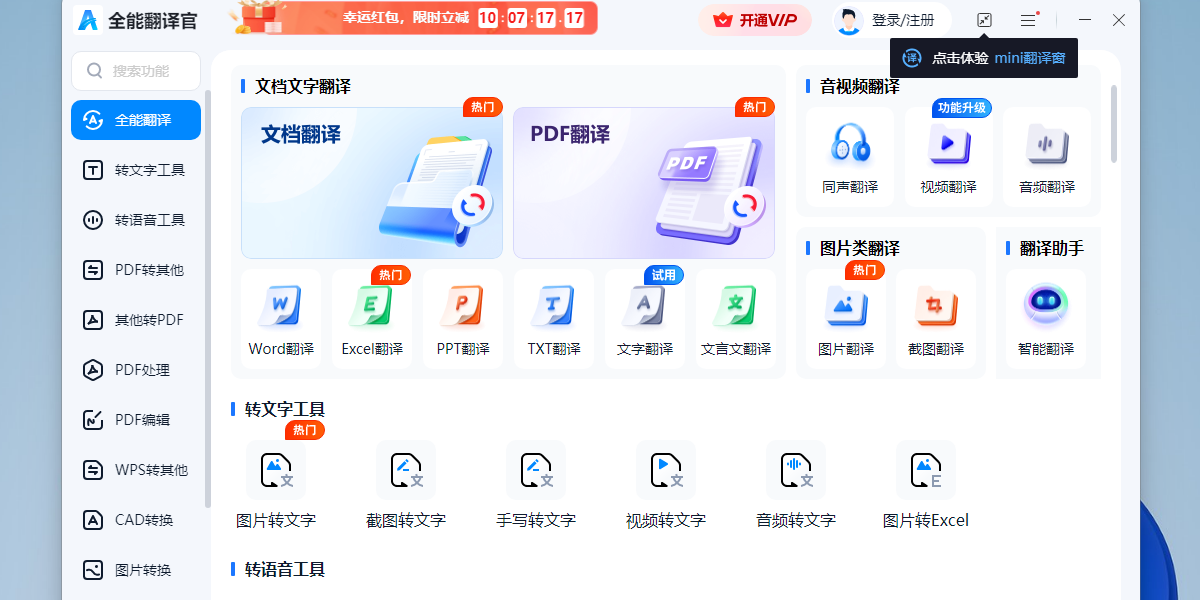Click the 翻译助手 section heading
The height and width of the screenshot is (600, 1200).
[1052, 248]
